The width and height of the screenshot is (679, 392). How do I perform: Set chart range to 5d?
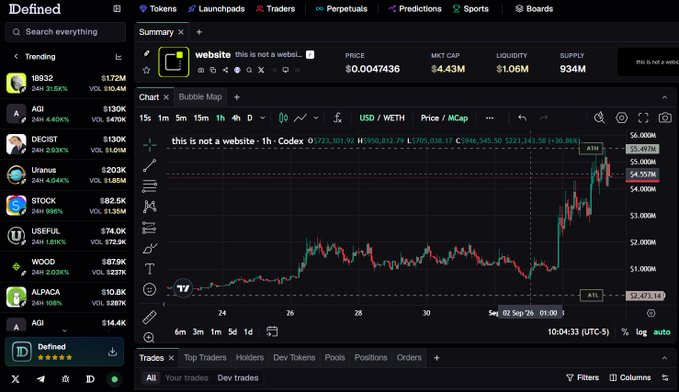(x=233, y=332)
